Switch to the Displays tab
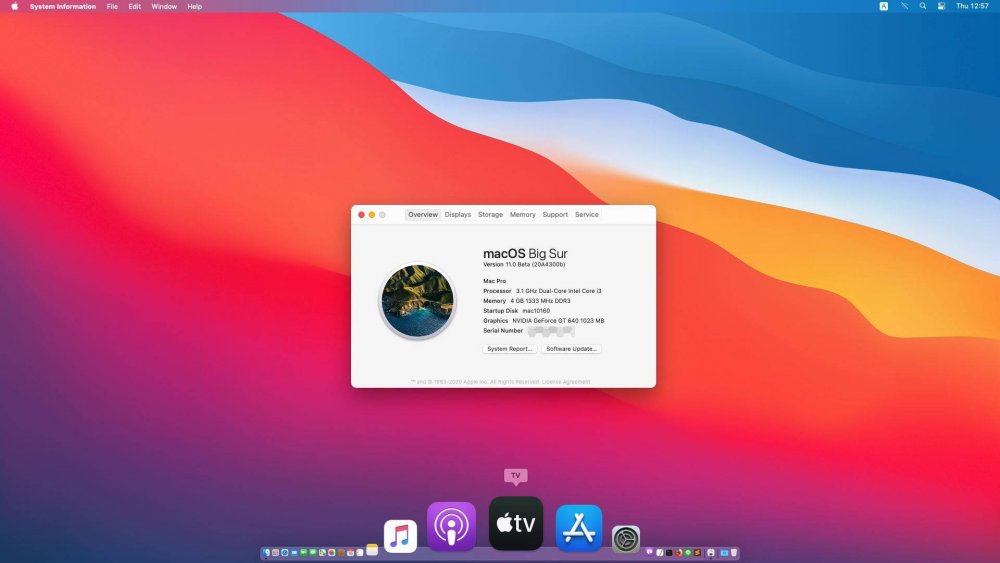 [458, 215]
